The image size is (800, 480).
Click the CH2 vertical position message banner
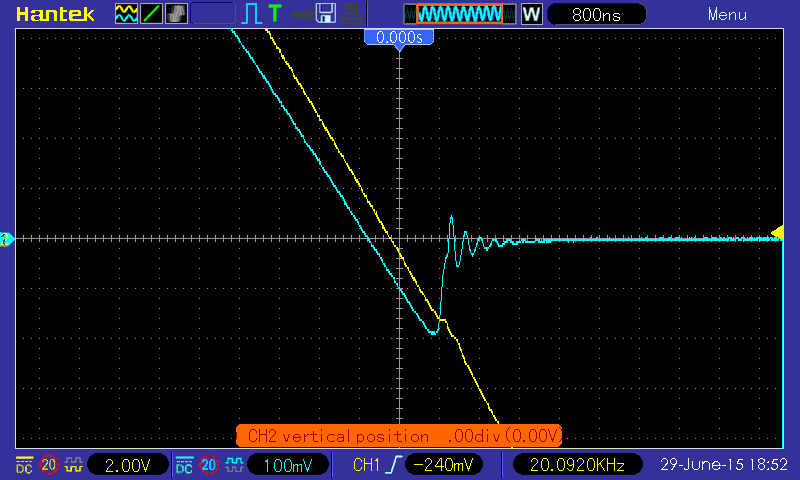click(399, 436)
